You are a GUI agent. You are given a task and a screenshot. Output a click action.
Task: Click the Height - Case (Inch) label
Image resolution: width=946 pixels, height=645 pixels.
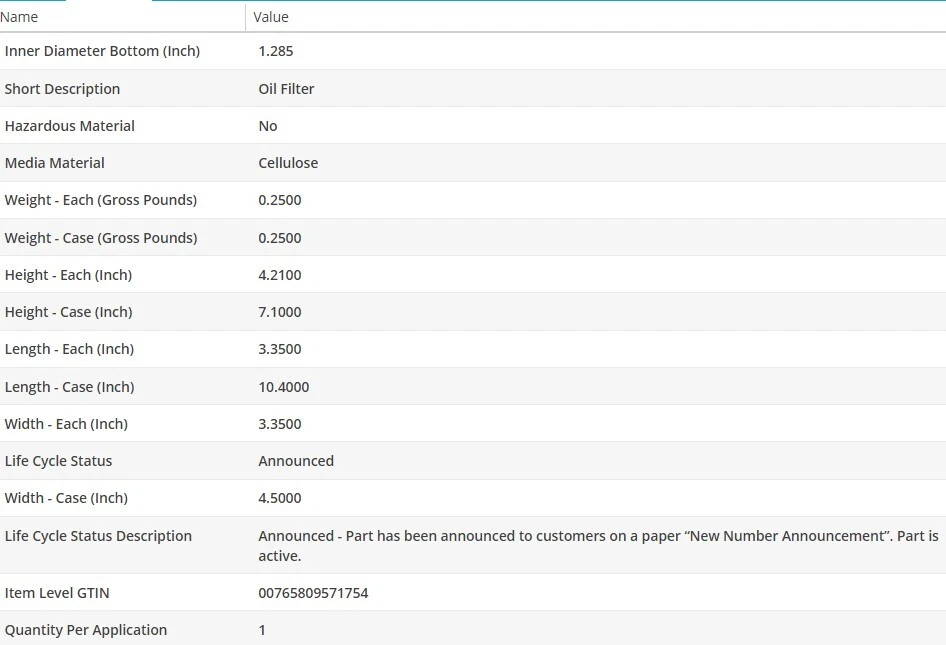click(68, 312)
